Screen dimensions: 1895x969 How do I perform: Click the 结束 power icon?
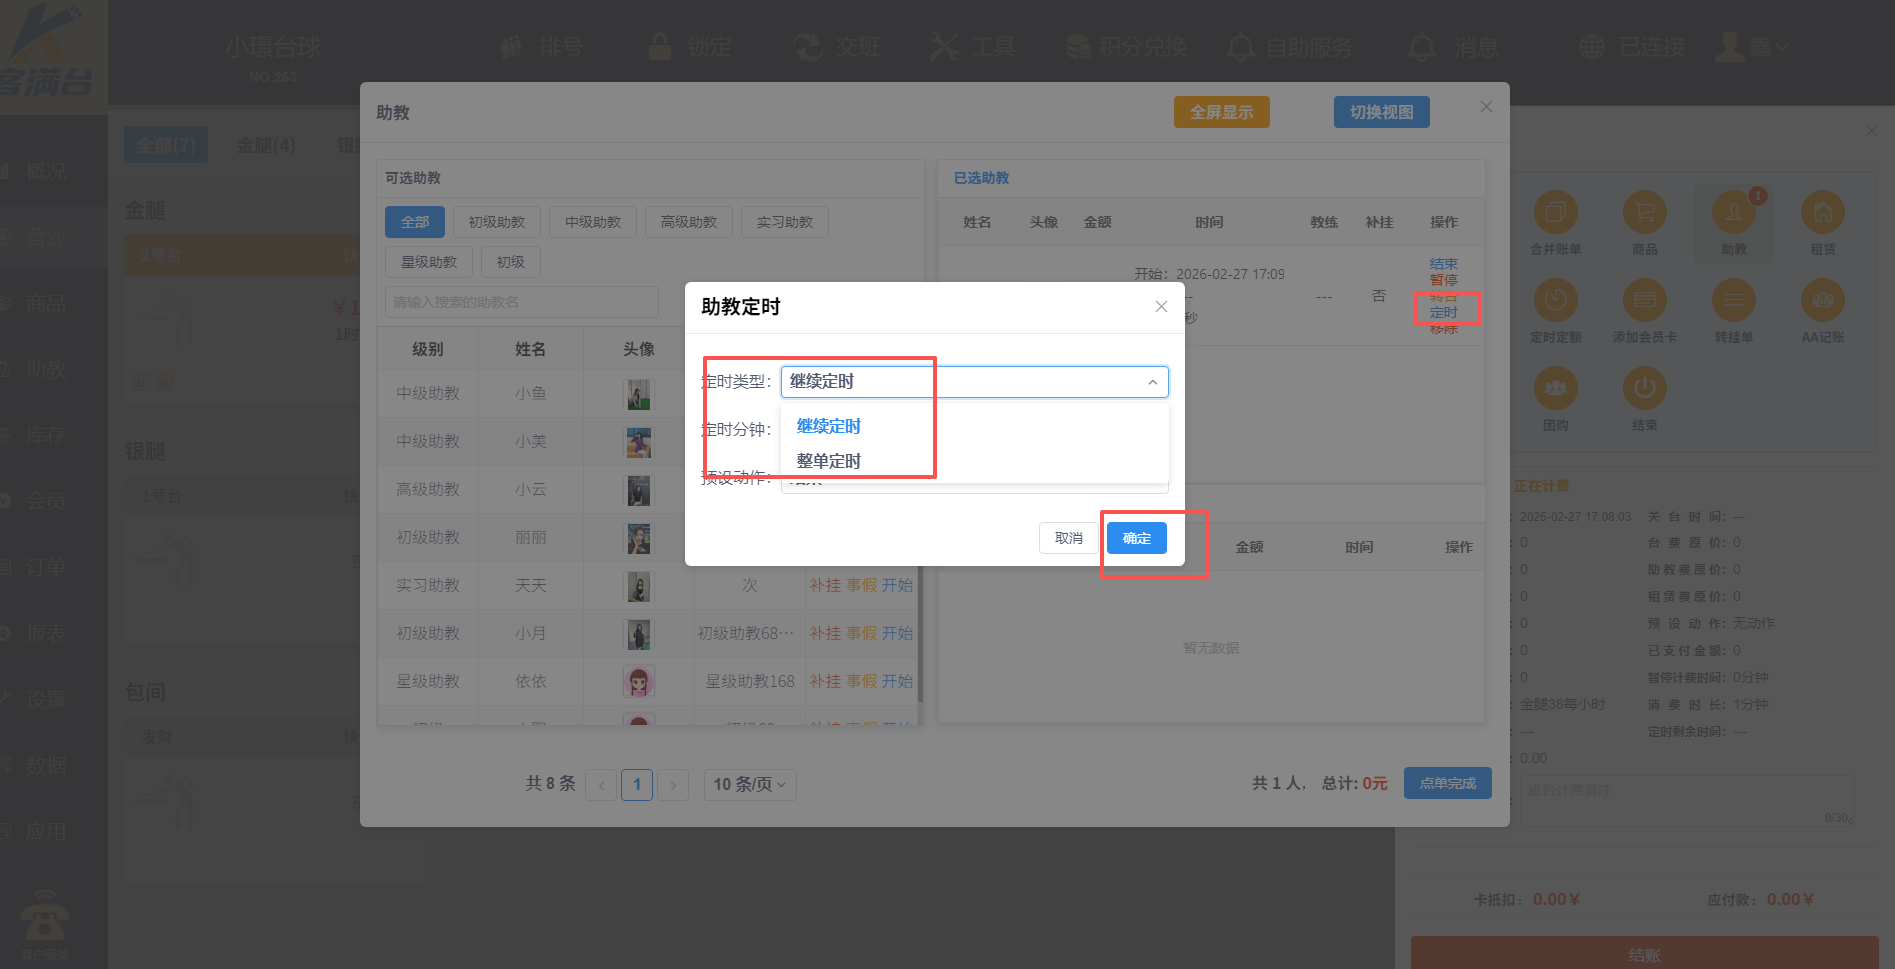tap(1644, 388)
